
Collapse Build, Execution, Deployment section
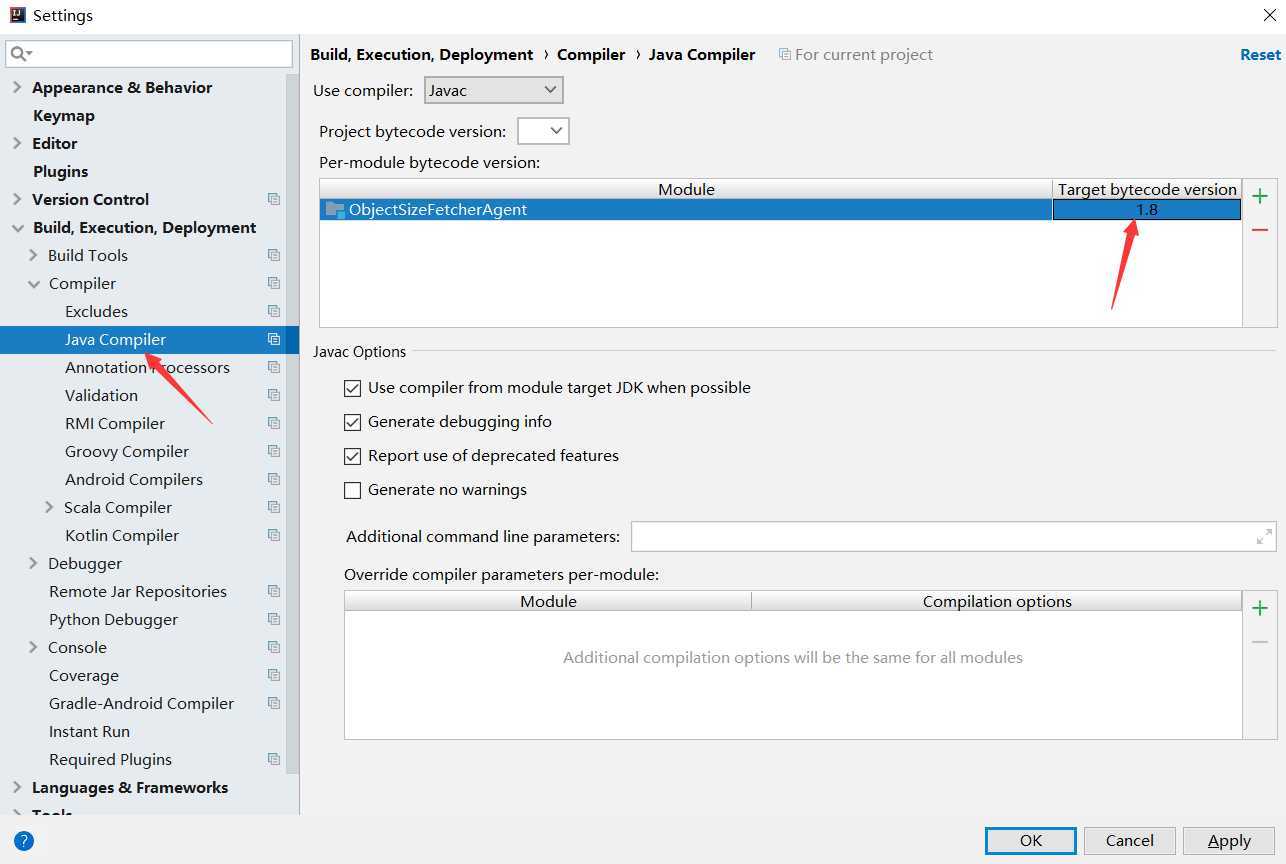pos(17,227)
